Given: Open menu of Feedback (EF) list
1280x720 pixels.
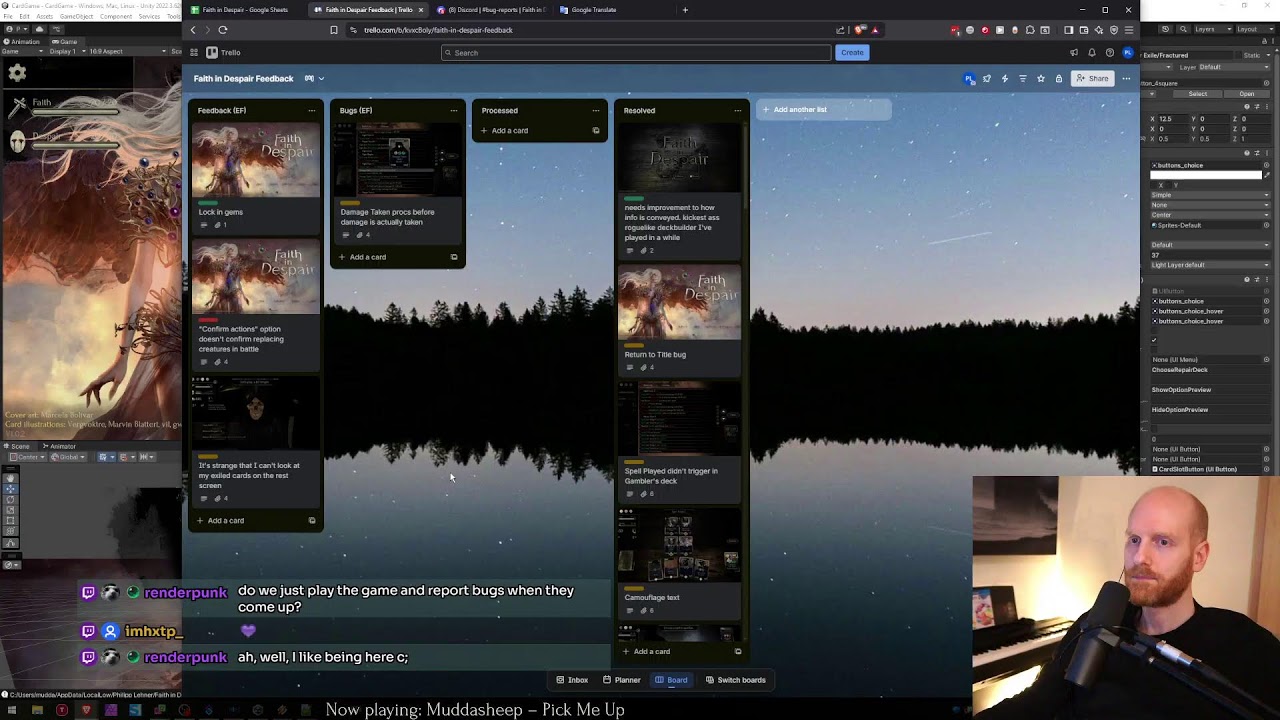Looking at the screenshot, I should coord(312,110).
